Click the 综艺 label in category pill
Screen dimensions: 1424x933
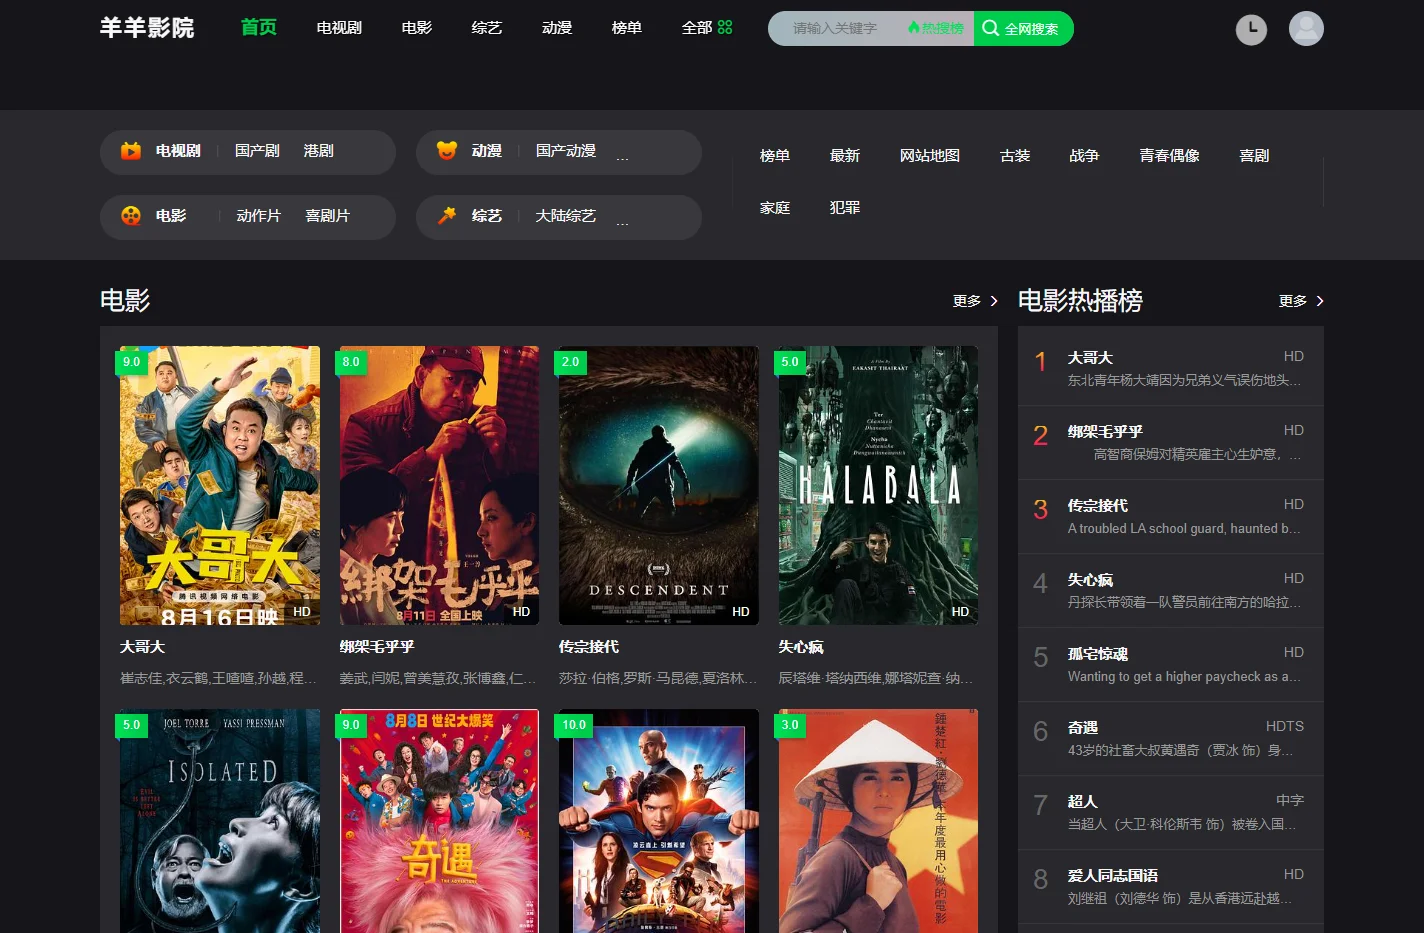[487, 216]
